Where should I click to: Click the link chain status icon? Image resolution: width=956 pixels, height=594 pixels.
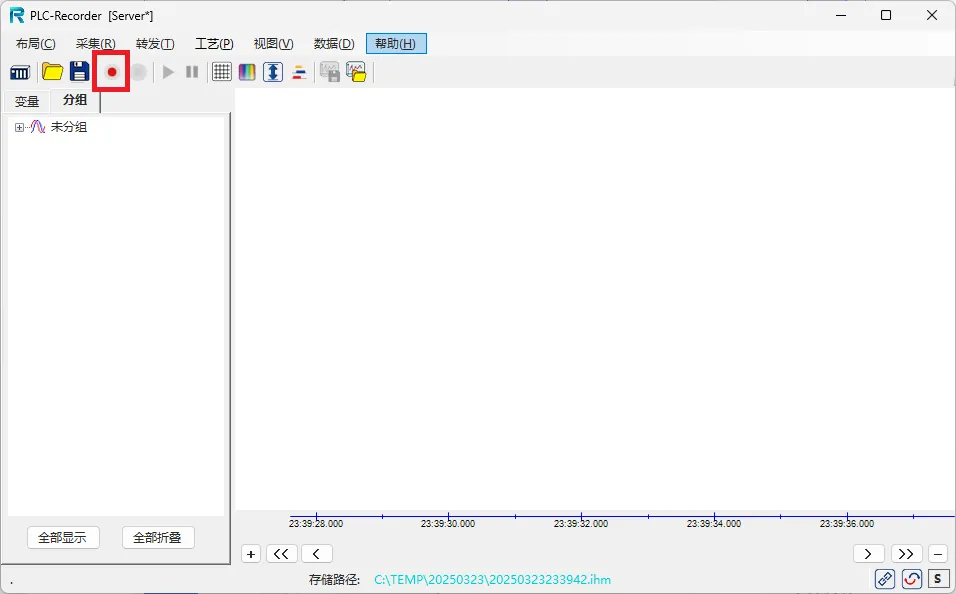[x=885, y=579]
